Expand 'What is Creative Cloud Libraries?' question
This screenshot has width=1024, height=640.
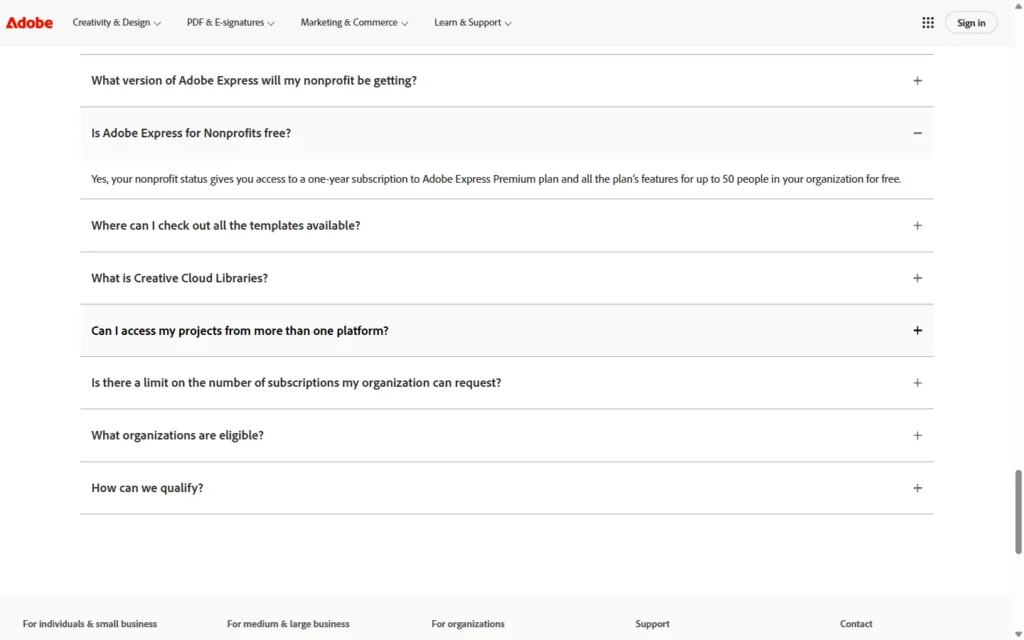507,278
